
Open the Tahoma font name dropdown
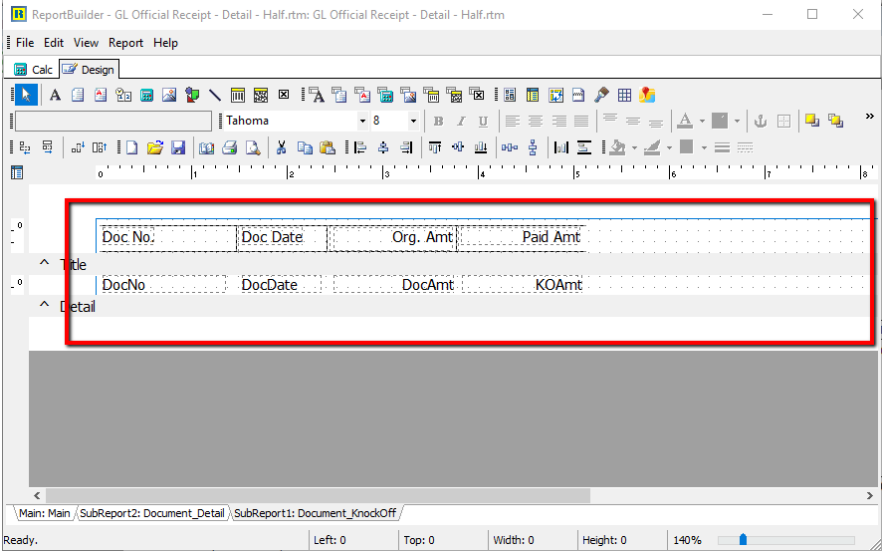[x=362, y=121]
